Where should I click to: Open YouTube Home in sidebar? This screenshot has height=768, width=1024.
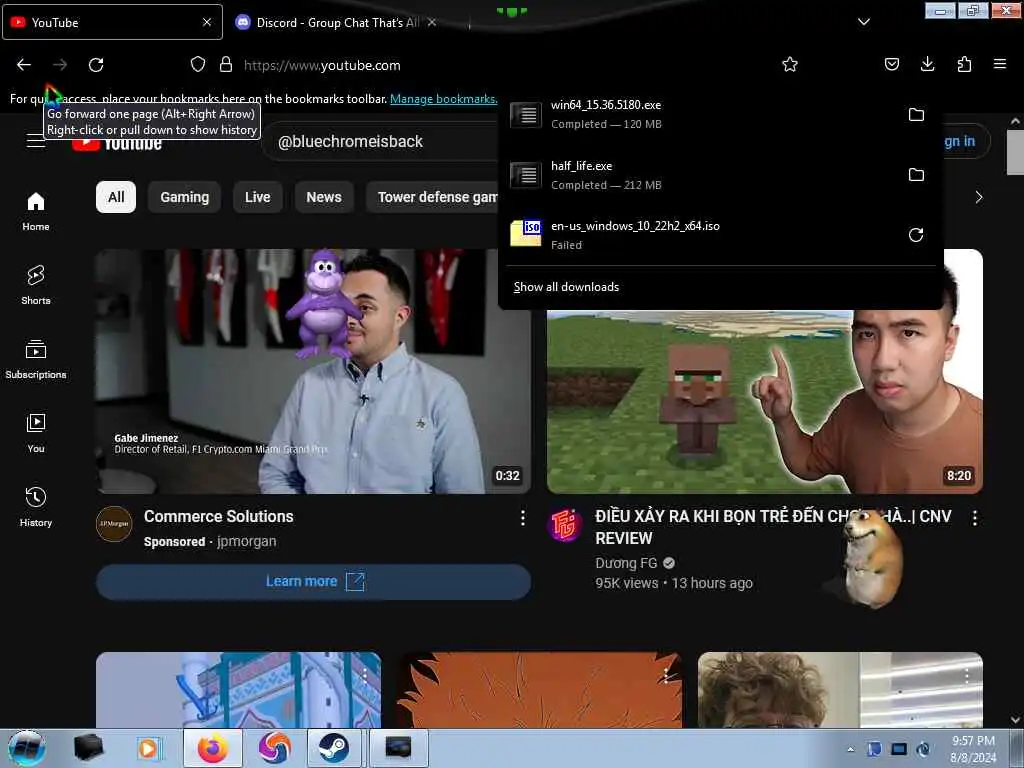[36, 212]
